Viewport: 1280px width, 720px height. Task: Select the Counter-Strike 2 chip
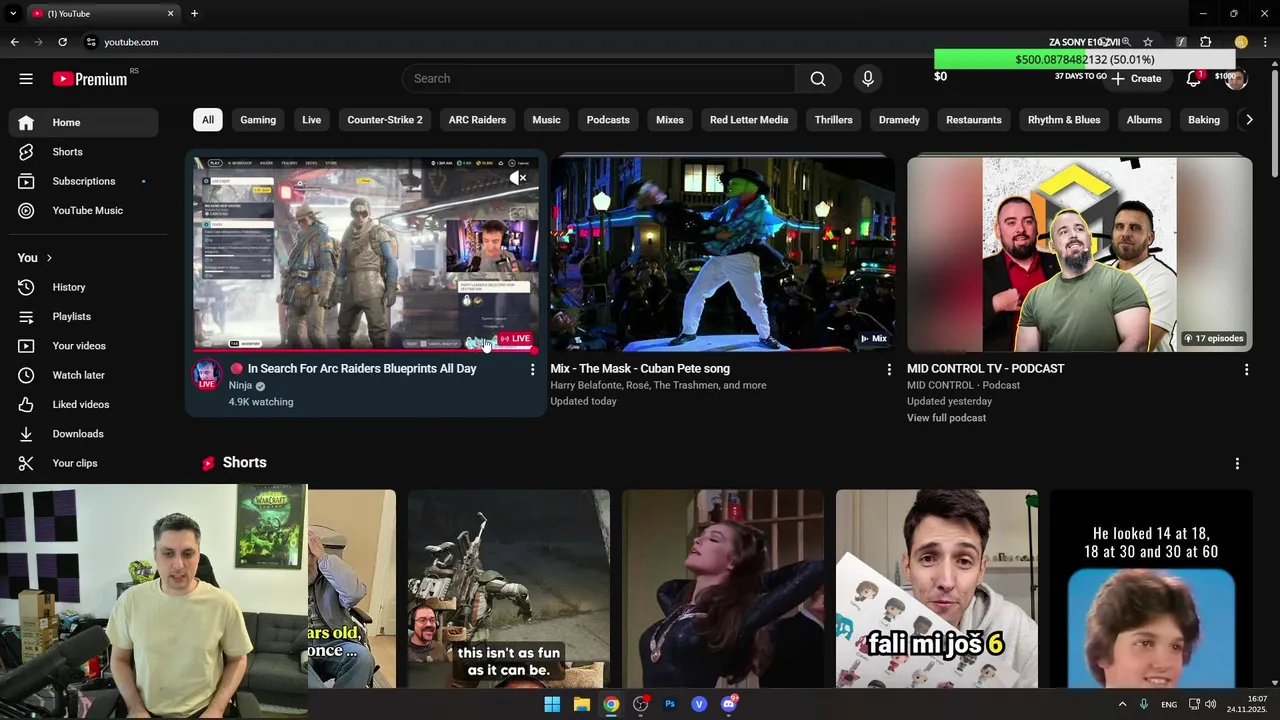385,120
